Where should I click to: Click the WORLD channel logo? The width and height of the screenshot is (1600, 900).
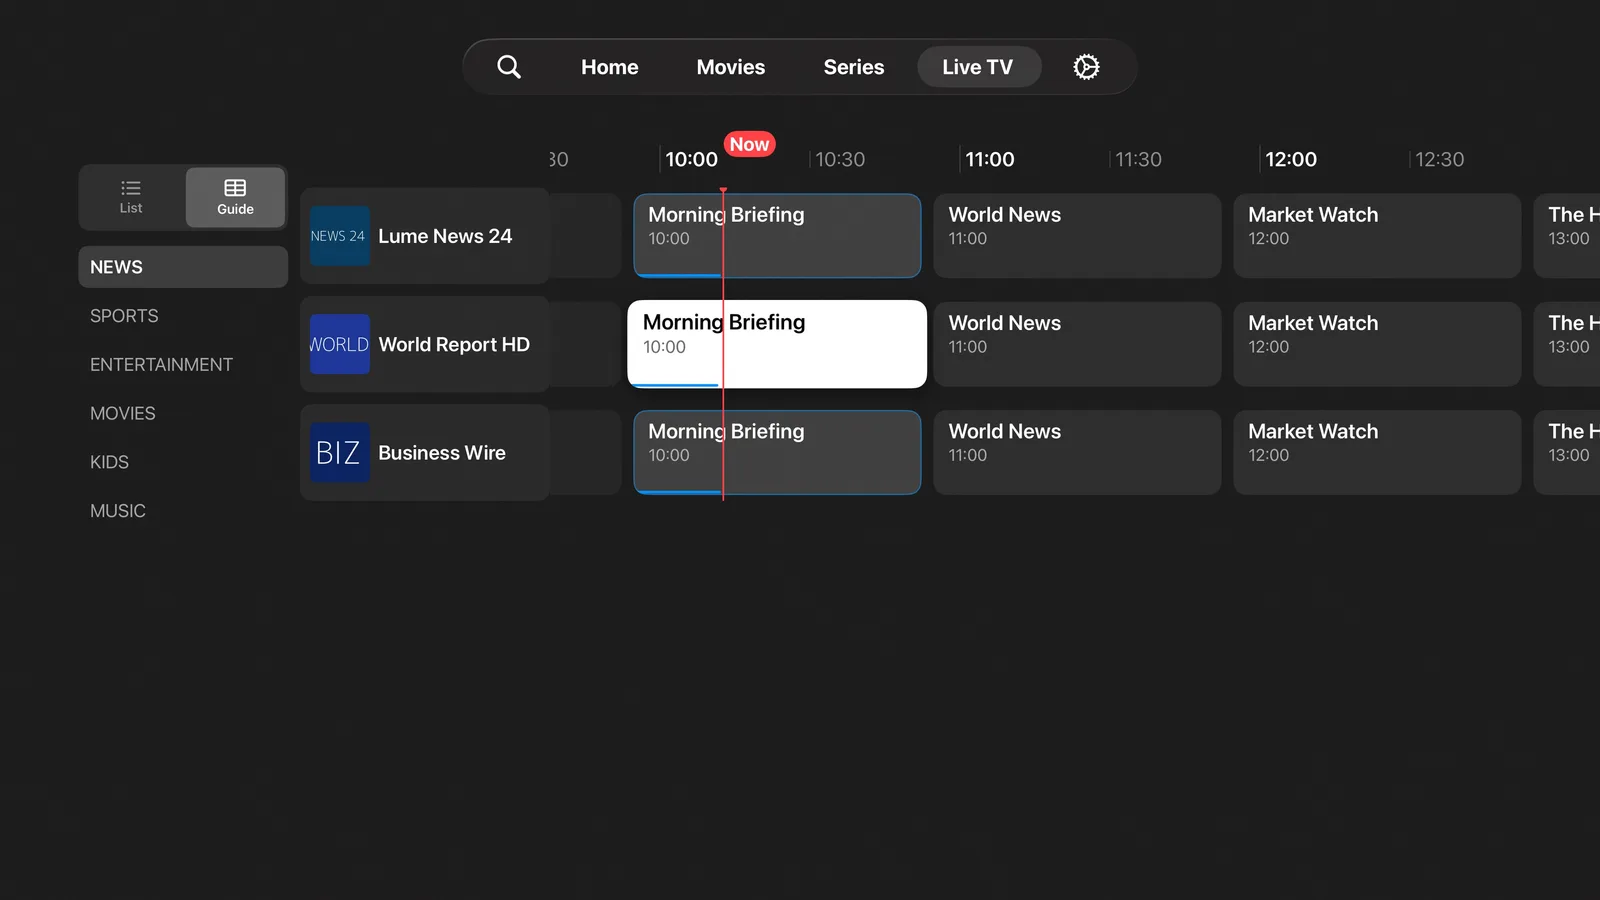click(x=340, y=344)
